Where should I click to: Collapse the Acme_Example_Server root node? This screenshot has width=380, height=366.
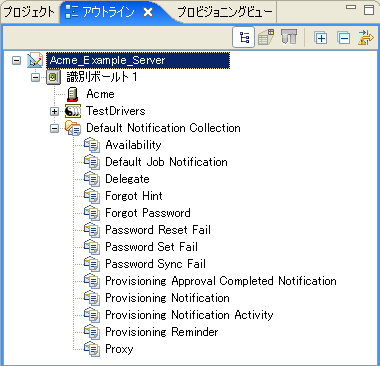coord(16,60)
